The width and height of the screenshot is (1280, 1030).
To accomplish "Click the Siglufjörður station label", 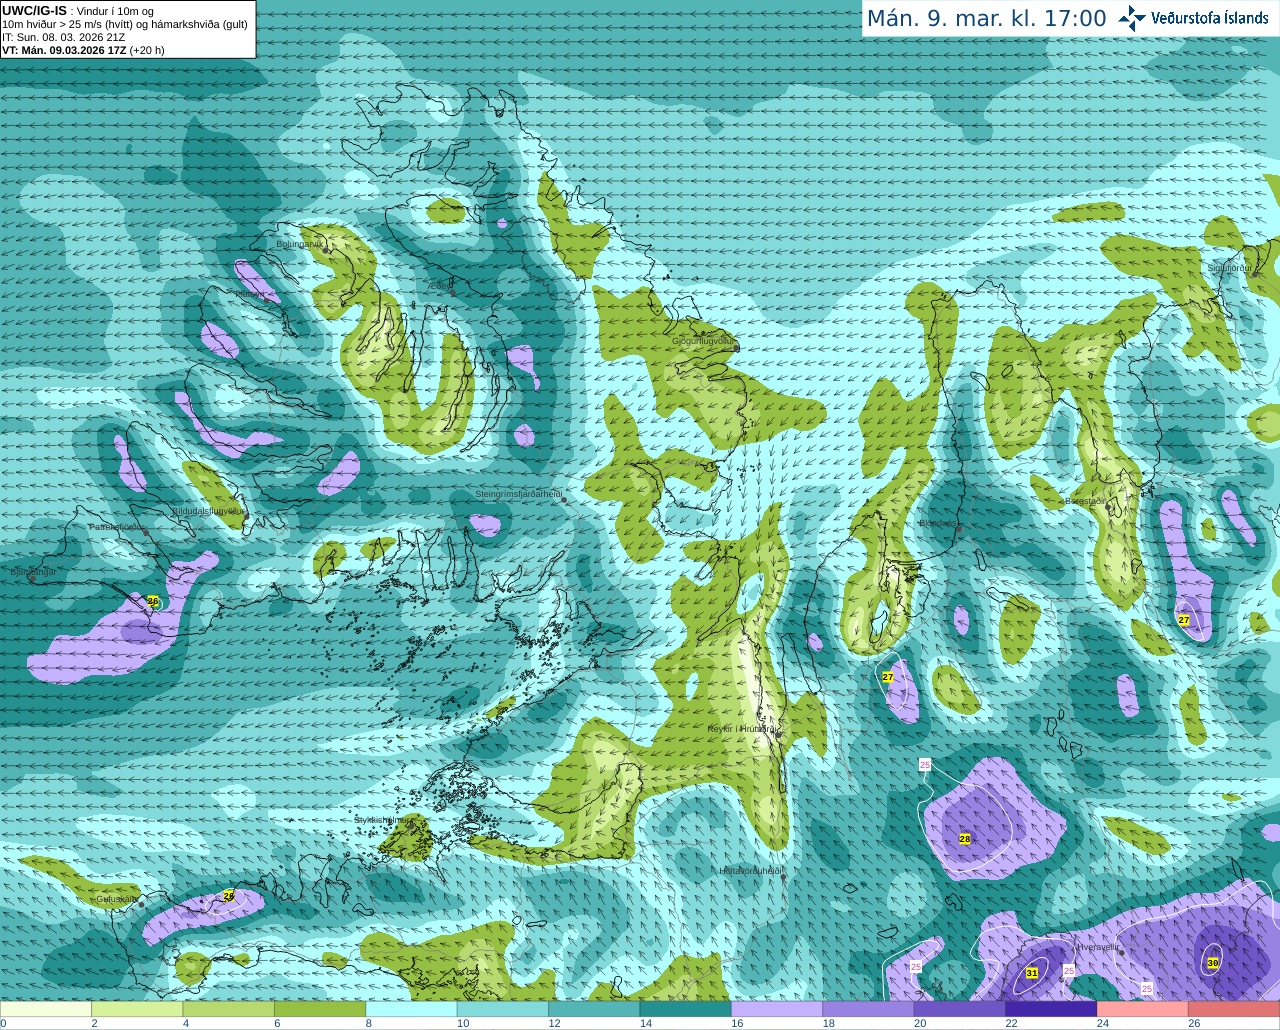I will 1230,268.
